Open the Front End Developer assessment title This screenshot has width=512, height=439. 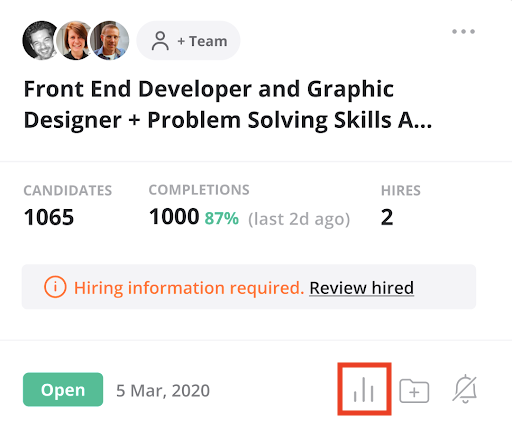coord(228,104)
